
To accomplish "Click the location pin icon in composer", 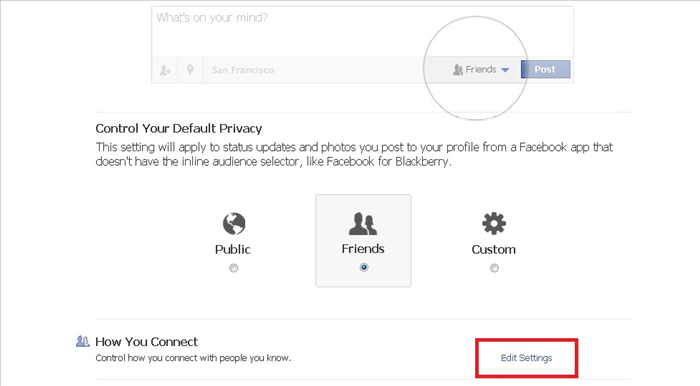I will (x=190, y=70).
